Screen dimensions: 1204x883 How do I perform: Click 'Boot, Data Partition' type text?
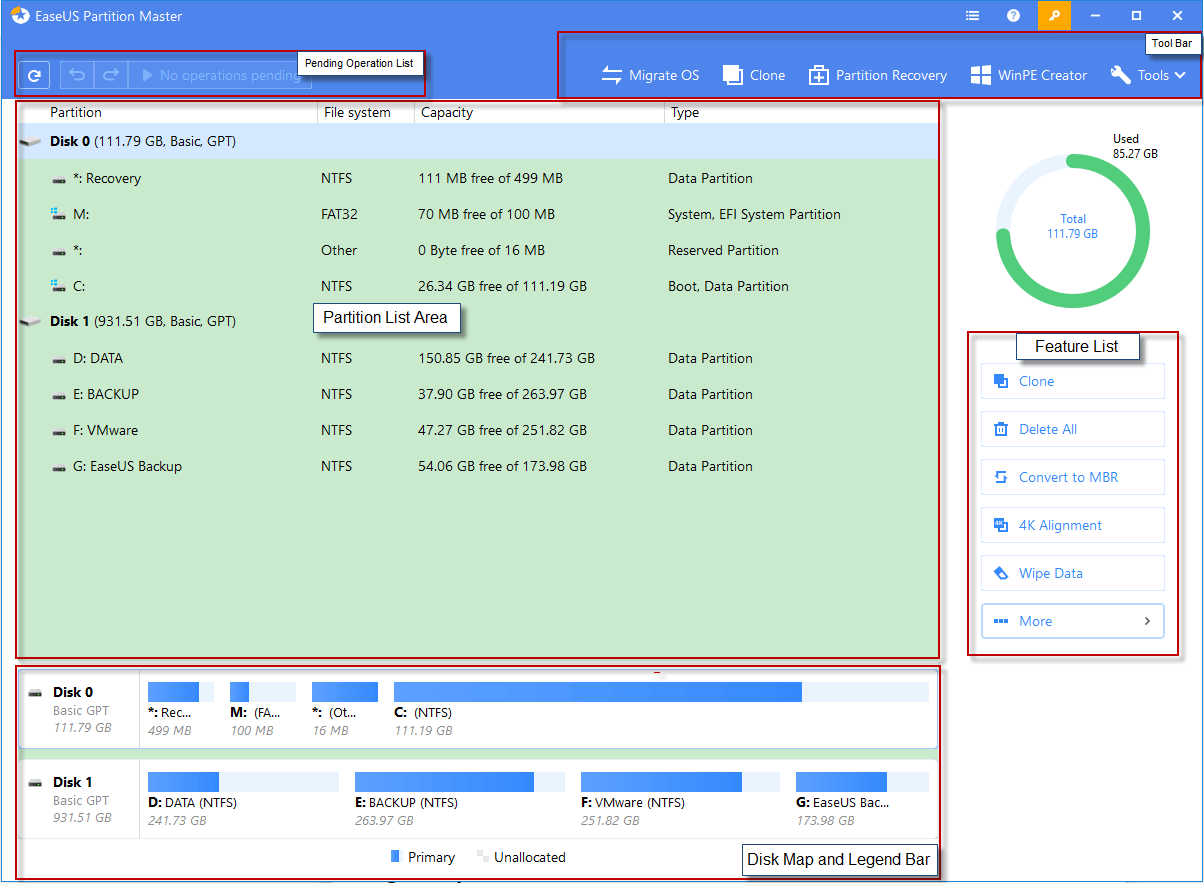click(x=728, y=286)
